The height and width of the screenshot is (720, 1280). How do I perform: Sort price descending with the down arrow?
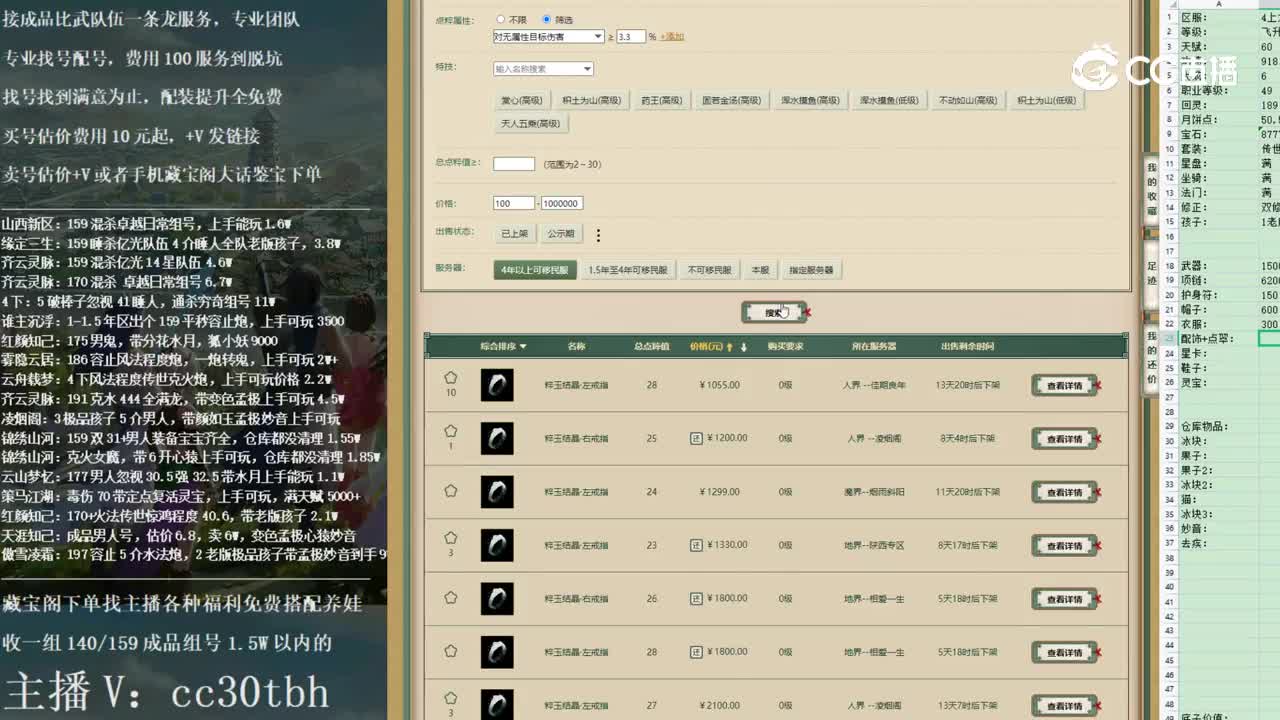[x=743, y=347]
